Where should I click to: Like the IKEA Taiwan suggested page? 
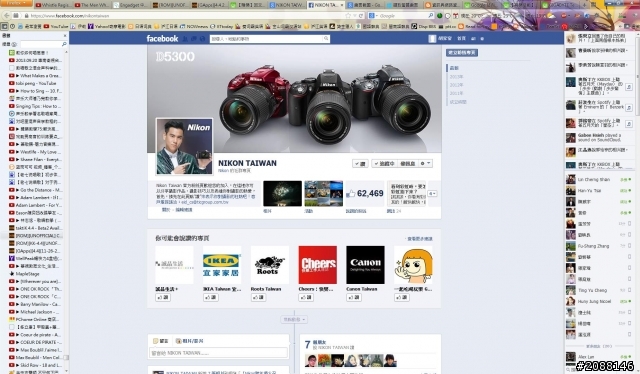(211, 298)
